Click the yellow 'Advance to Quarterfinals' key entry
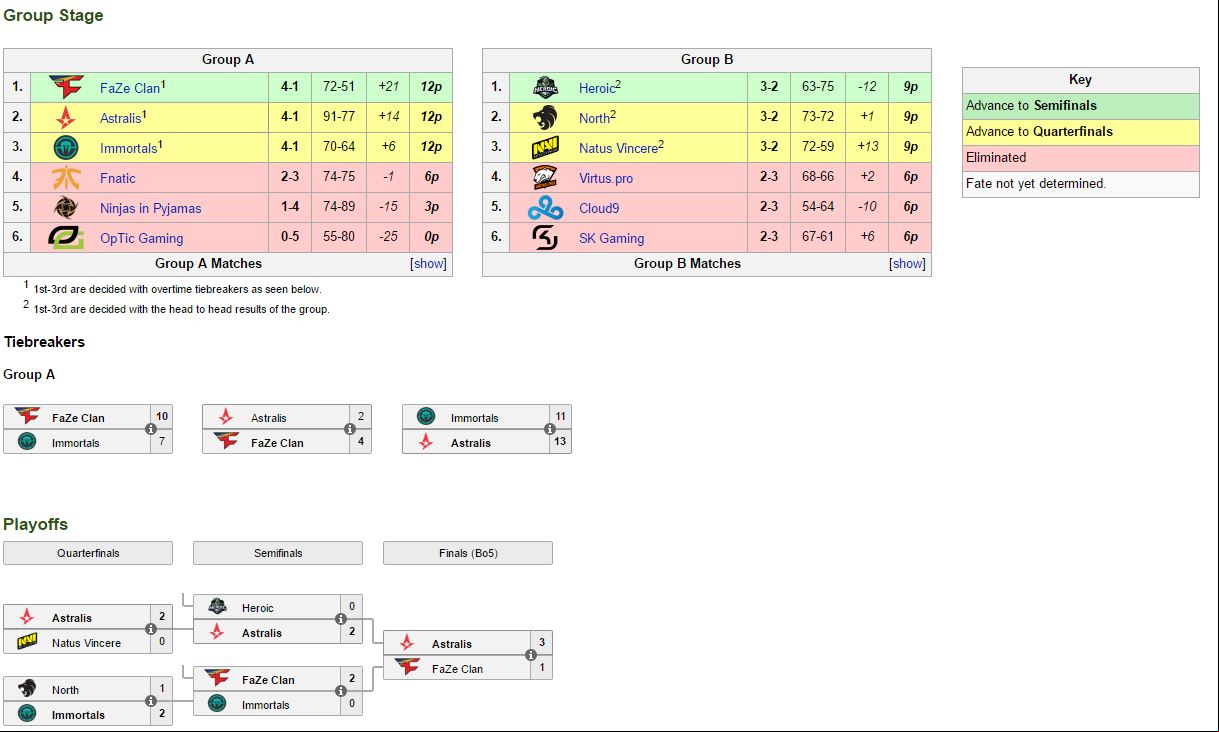The height and width of the screenshot is (732, 1219). coord(1080,132)
